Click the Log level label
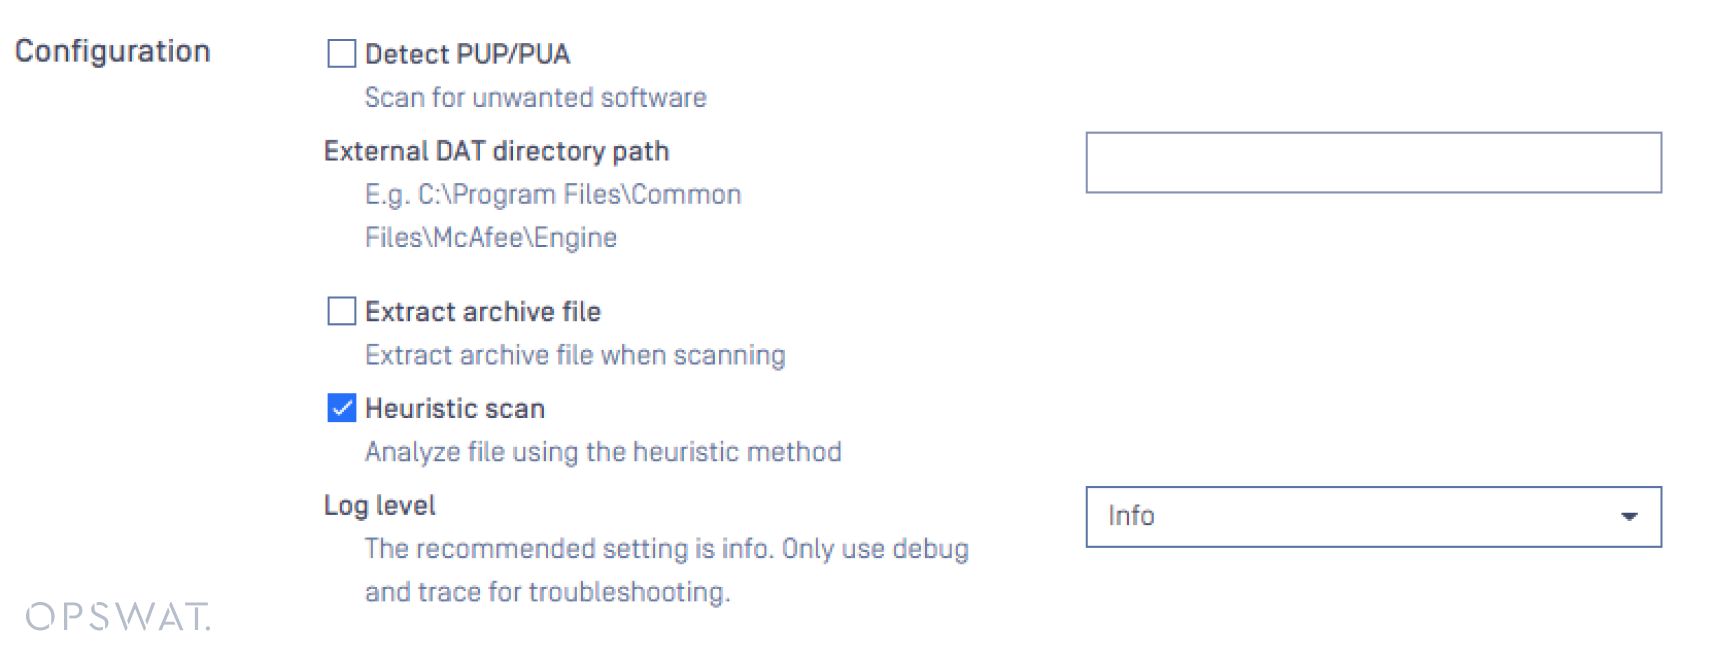Viewport: 1712px width, 660px height. 379,505
